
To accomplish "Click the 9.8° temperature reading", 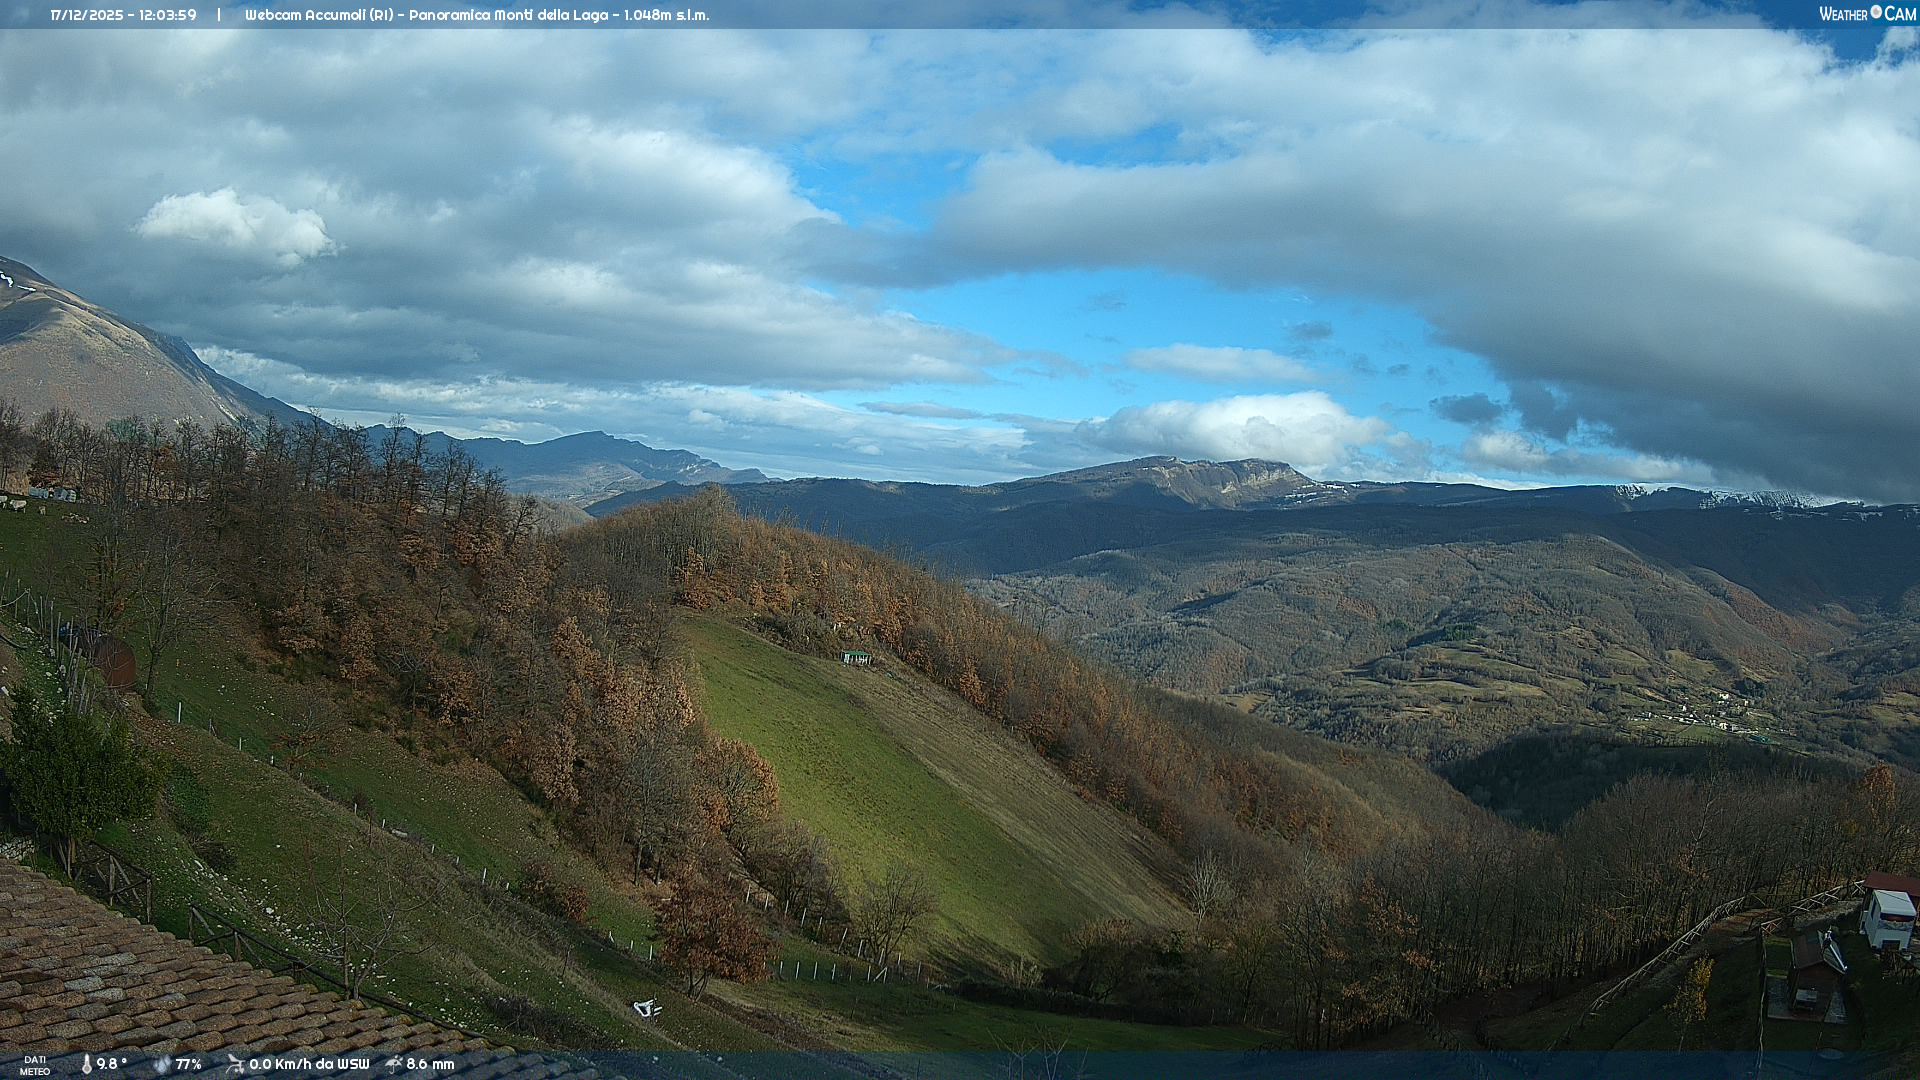I will click(112, 1064).
